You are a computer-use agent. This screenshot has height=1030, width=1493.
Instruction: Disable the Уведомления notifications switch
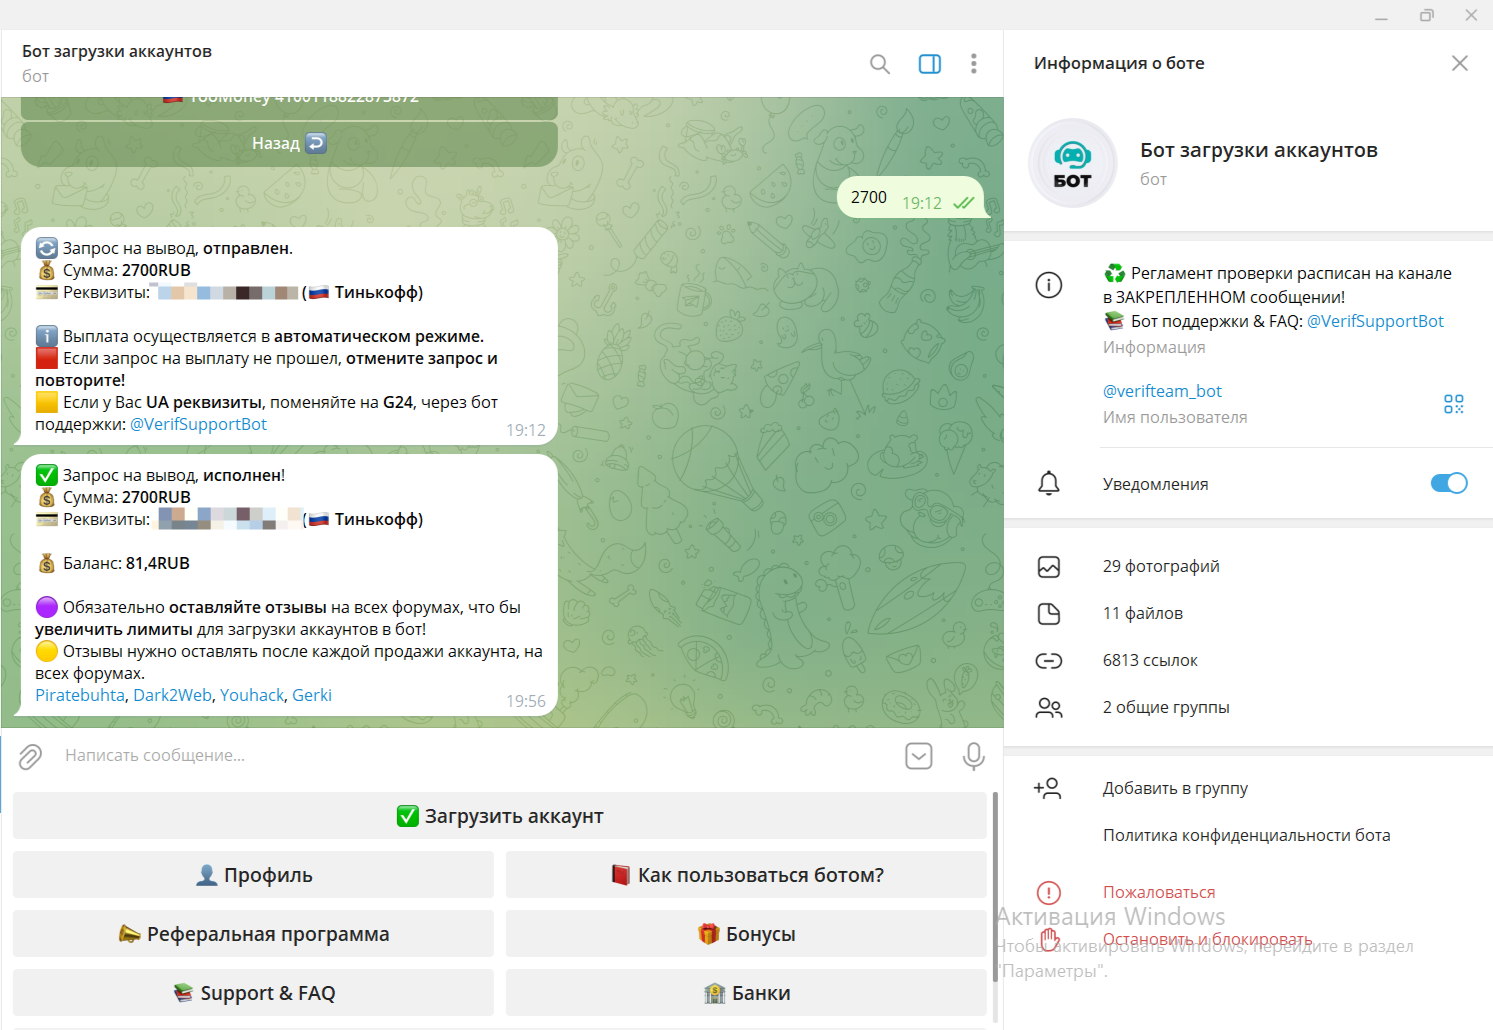(1448, 484)
